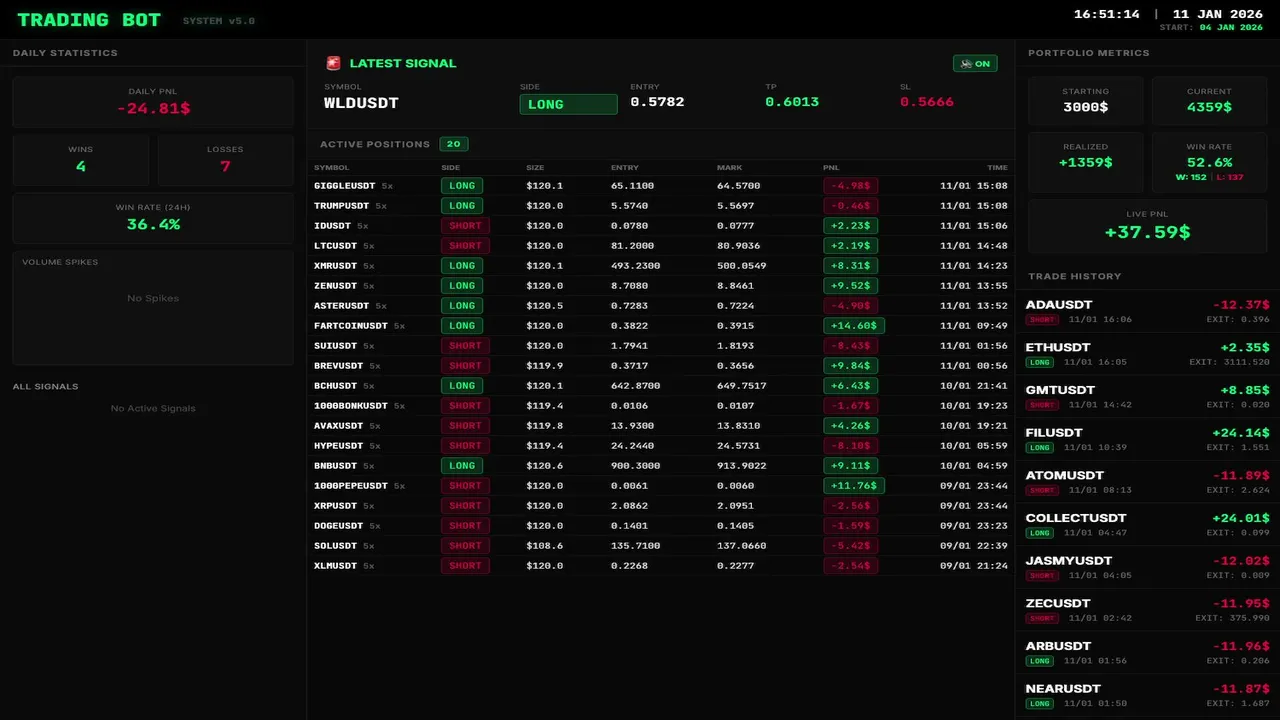
Task: Open the JASMYUSDT trade history entry
Action: click(1147, 567)
